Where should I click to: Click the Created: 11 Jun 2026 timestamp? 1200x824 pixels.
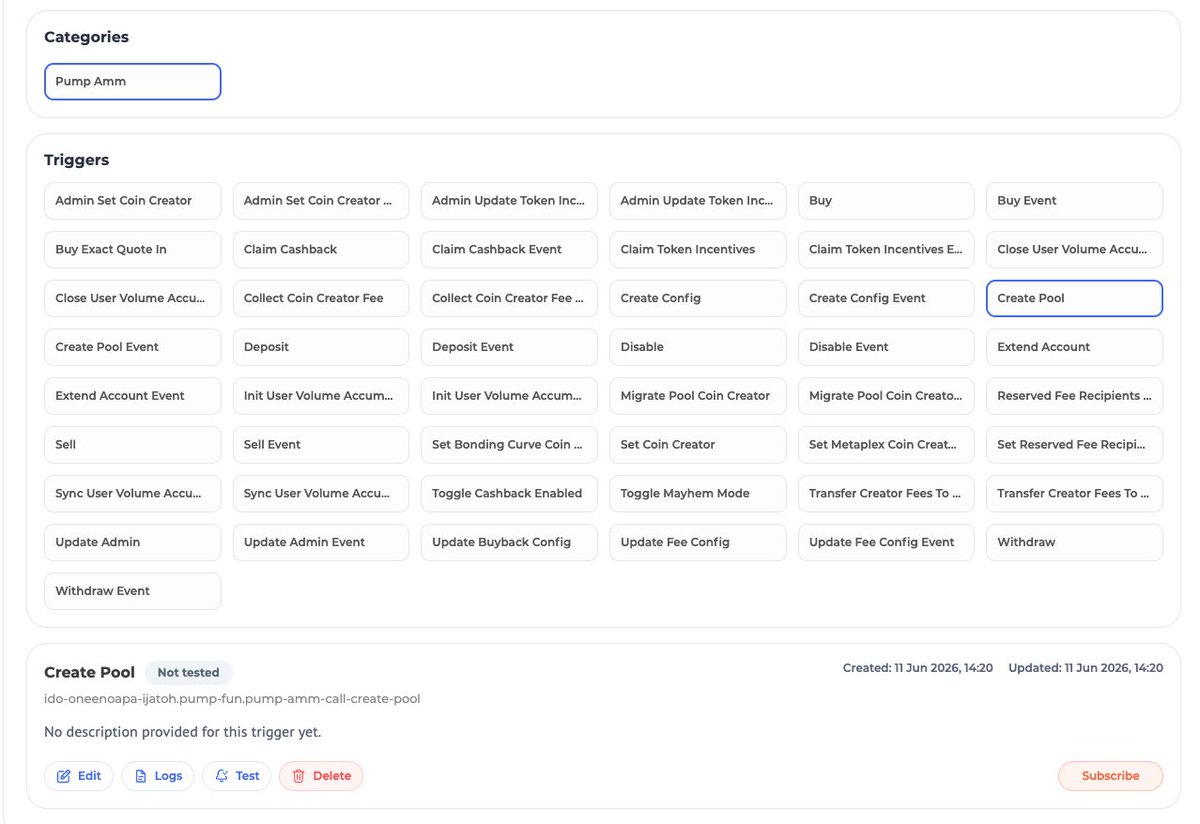pos(918,668)
